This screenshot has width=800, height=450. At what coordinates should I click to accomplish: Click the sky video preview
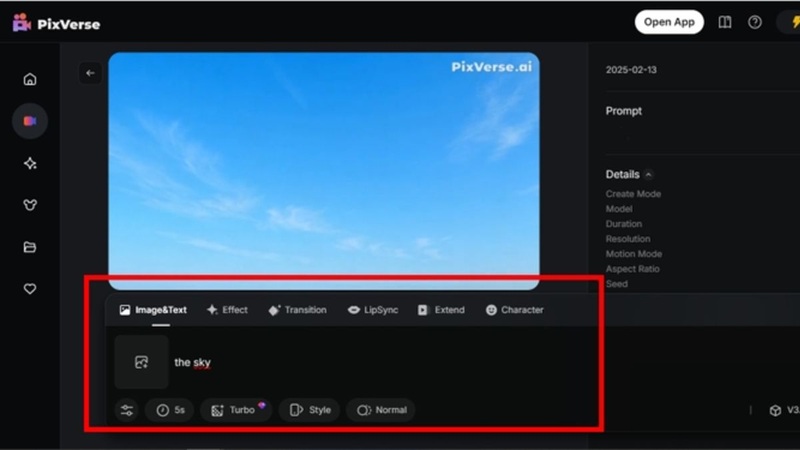(x=324, y=171)
